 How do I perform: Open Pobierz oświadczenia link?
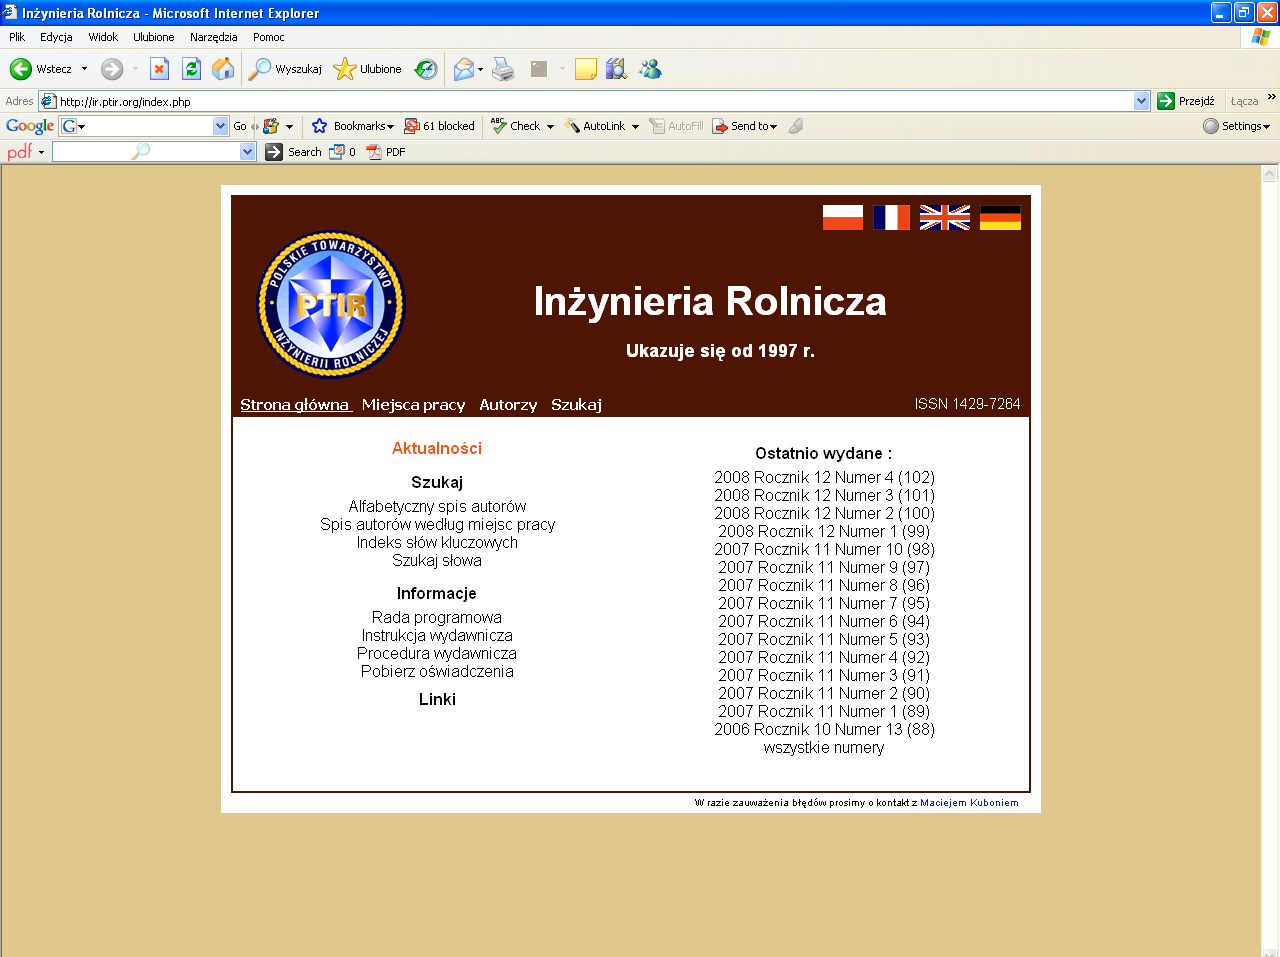pyautogui.click(x=437, y=671)
